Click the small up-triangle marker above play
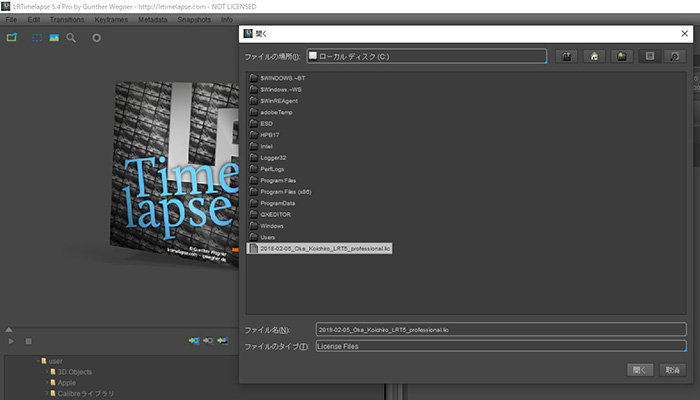The width and height of the screenshot is (700, 400). point(8,329)
